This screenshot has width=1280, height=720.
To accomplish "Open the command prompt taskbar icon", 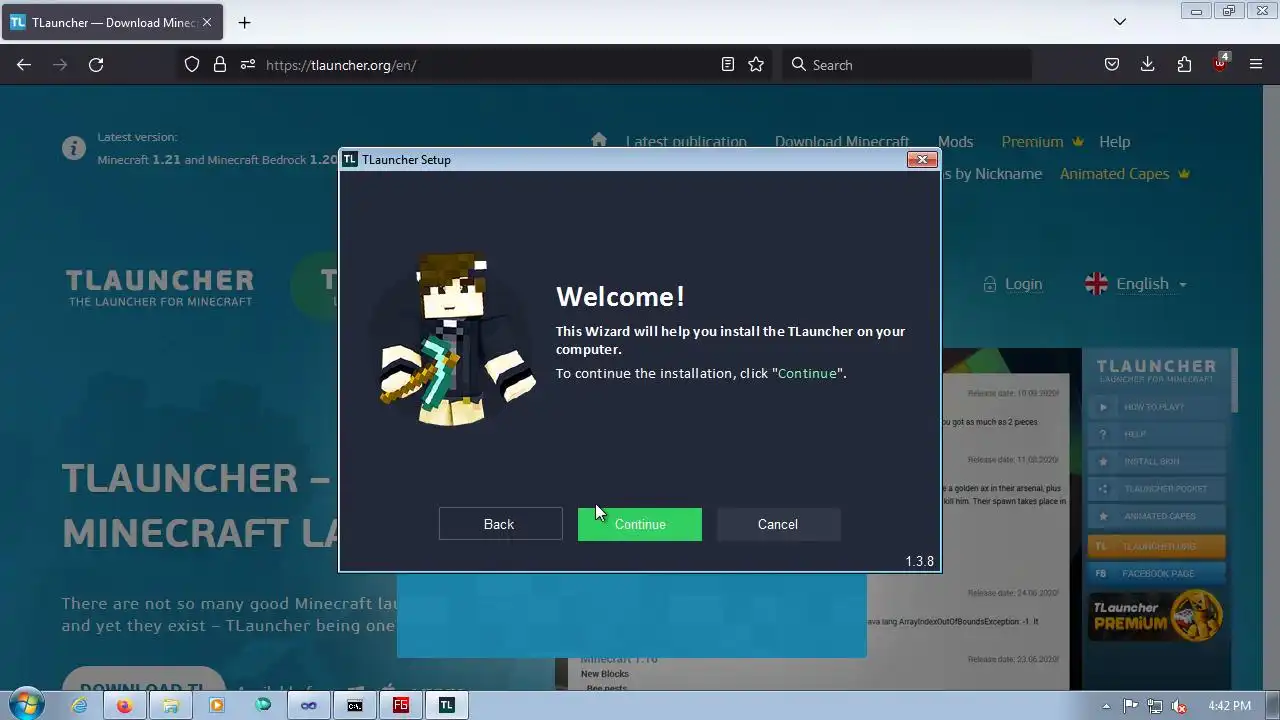I will click(355, 705).
